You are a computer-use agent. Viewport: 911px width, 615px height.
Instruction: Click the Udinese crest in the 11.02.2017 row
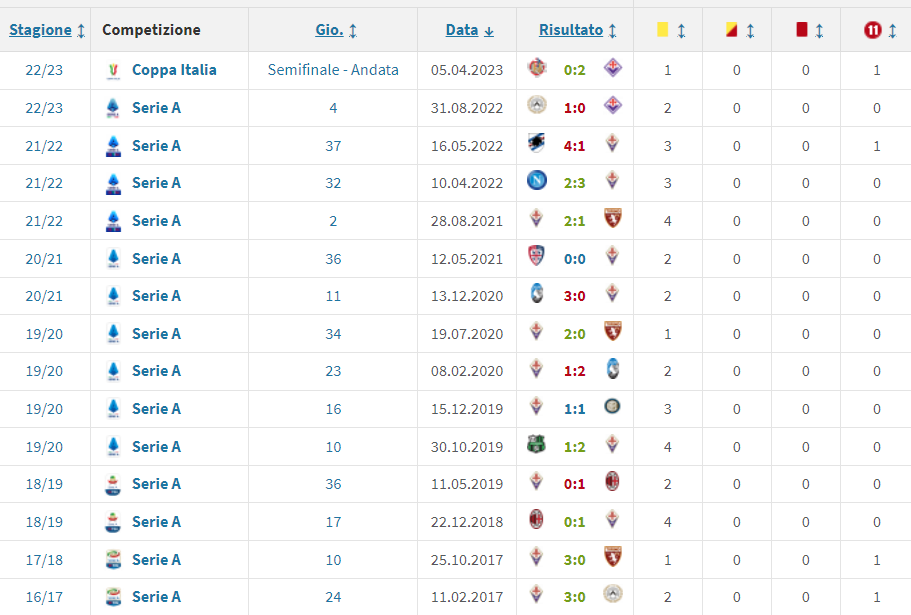point(612,595)
